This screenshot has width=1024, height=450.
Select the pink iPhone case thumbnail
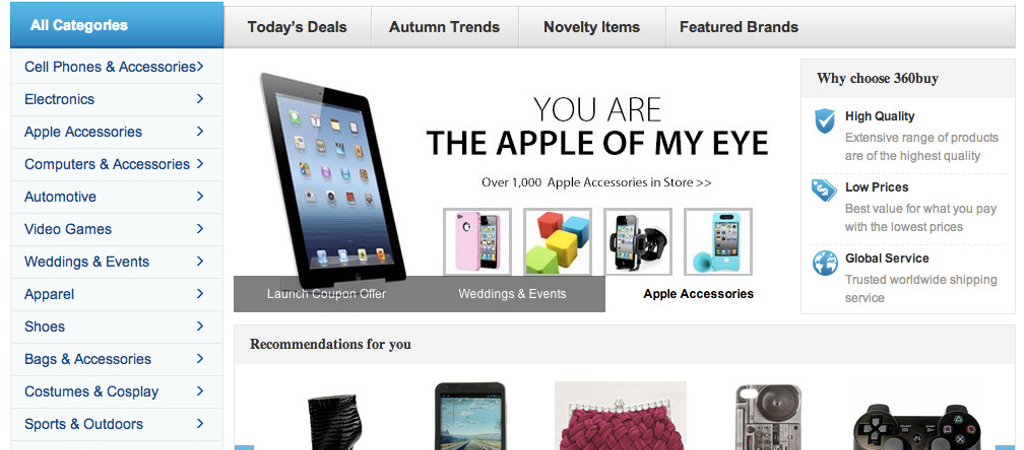pyautogui.click(x=477, y=242)
